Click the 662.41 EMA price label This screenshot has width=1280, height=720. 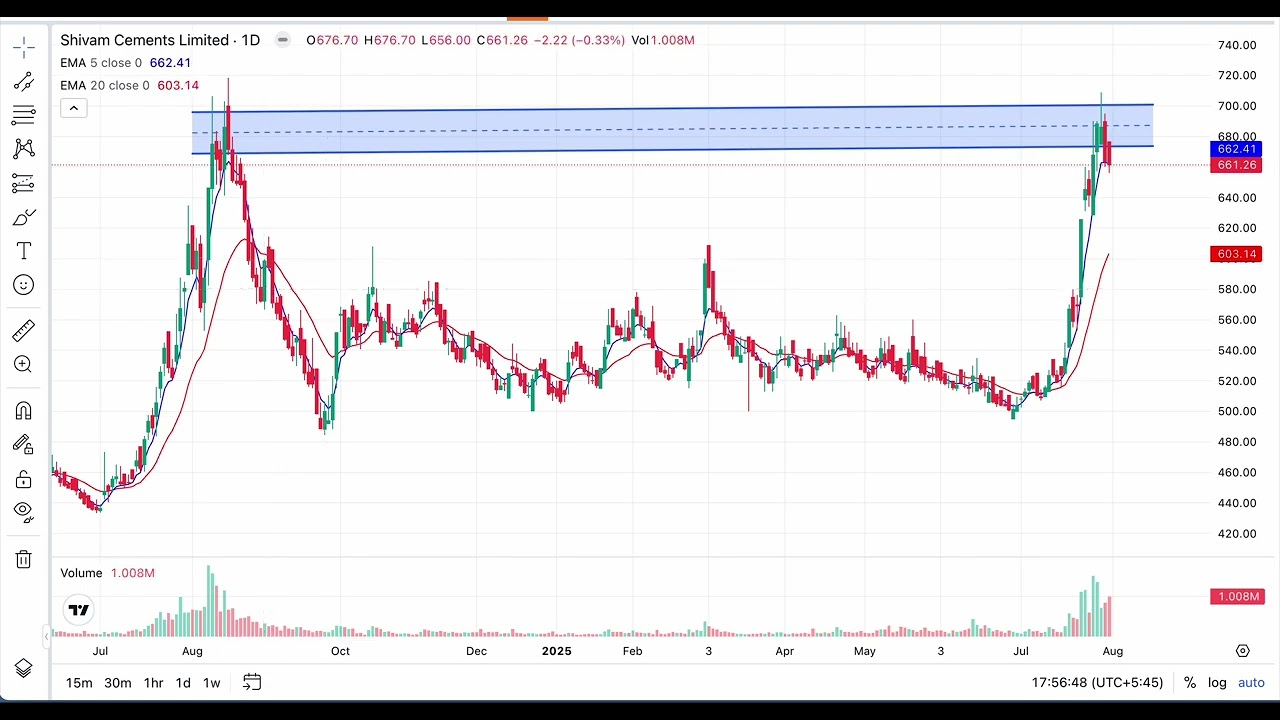coord(1235,149)
